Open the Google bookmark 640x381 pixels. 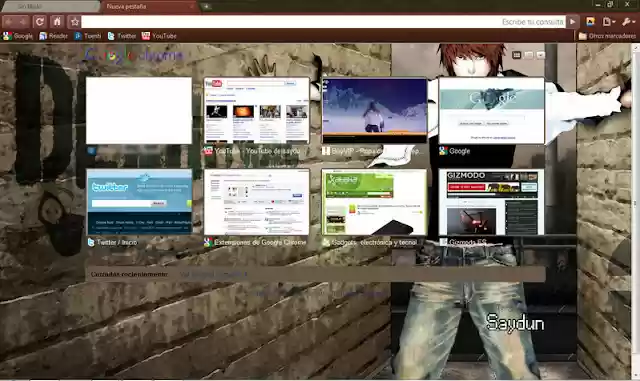(18, 36)
